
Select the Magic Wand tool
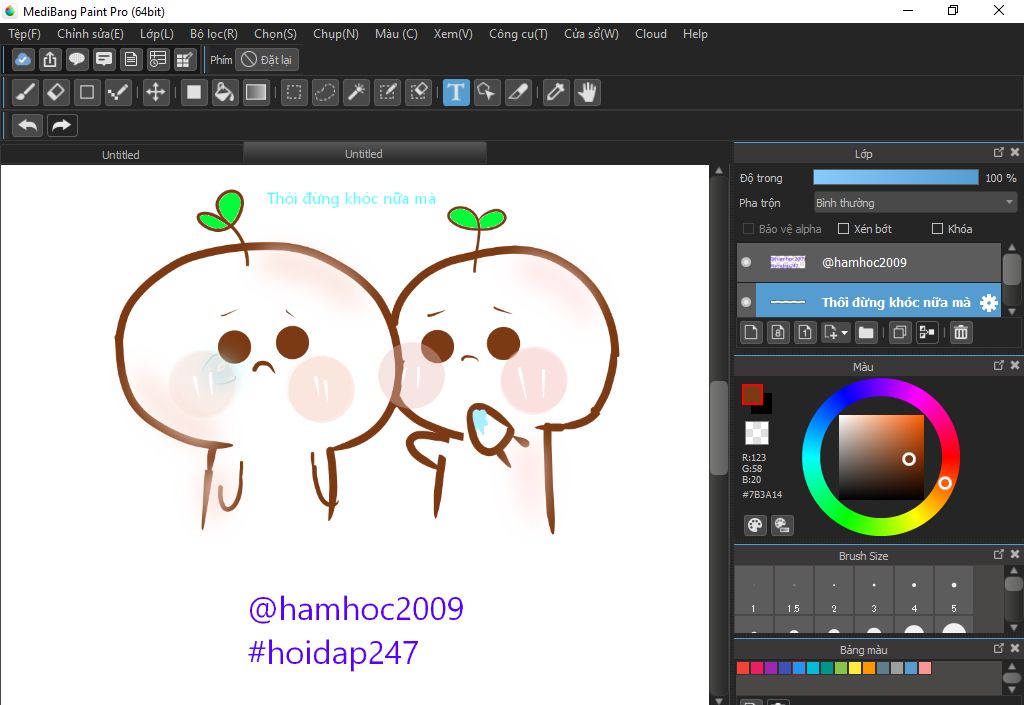356,93
